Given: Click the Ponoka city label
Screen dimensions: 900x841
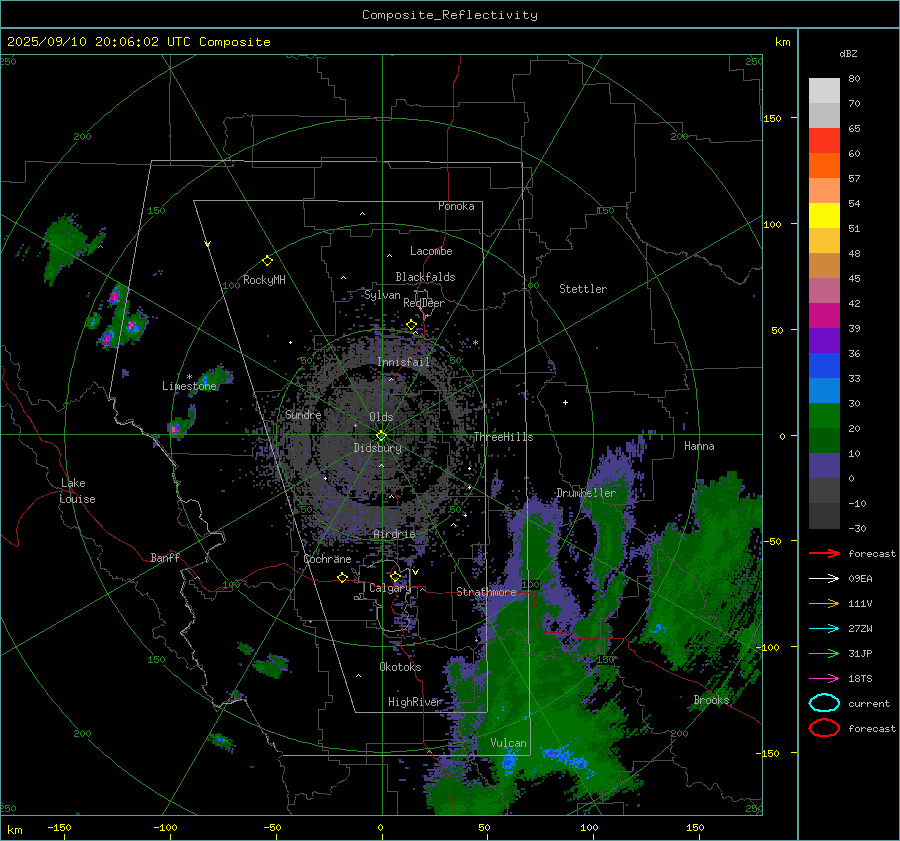Looking at the screenshot, I should coord(456,206).
